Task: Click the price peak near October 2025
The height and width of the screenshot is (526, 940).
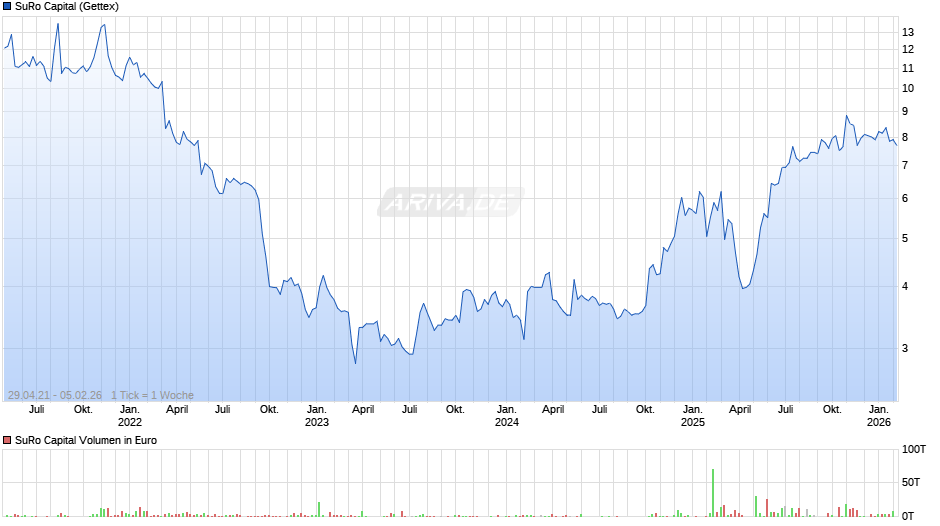Action: (846, 116)
